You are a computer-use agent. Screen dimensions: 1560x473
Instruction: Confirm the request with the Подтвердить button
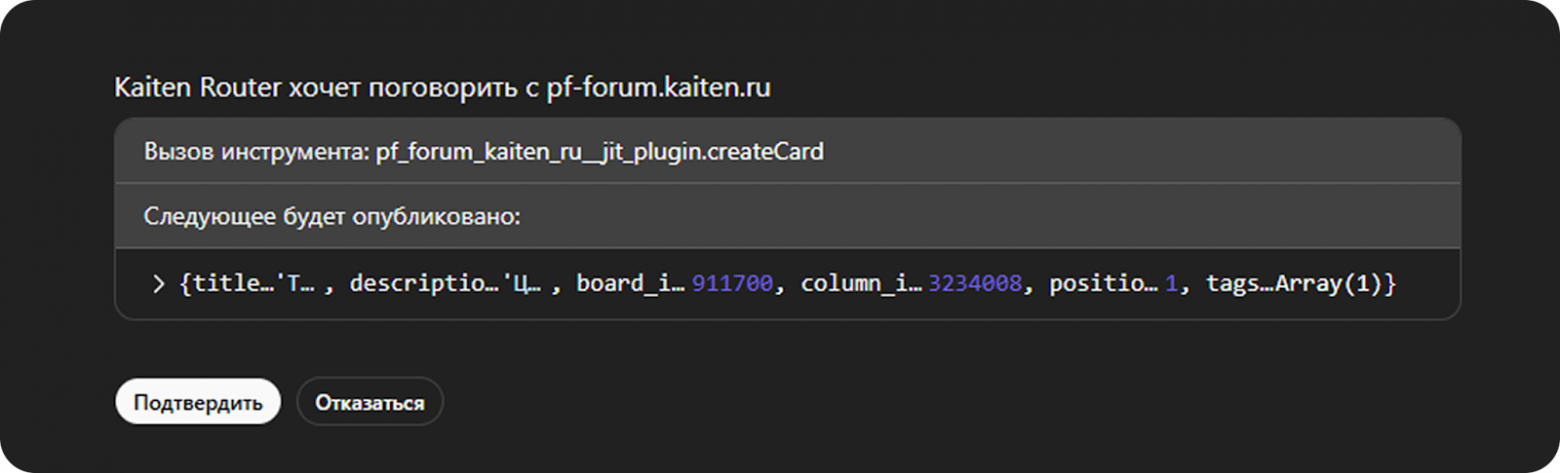[198, 402]
